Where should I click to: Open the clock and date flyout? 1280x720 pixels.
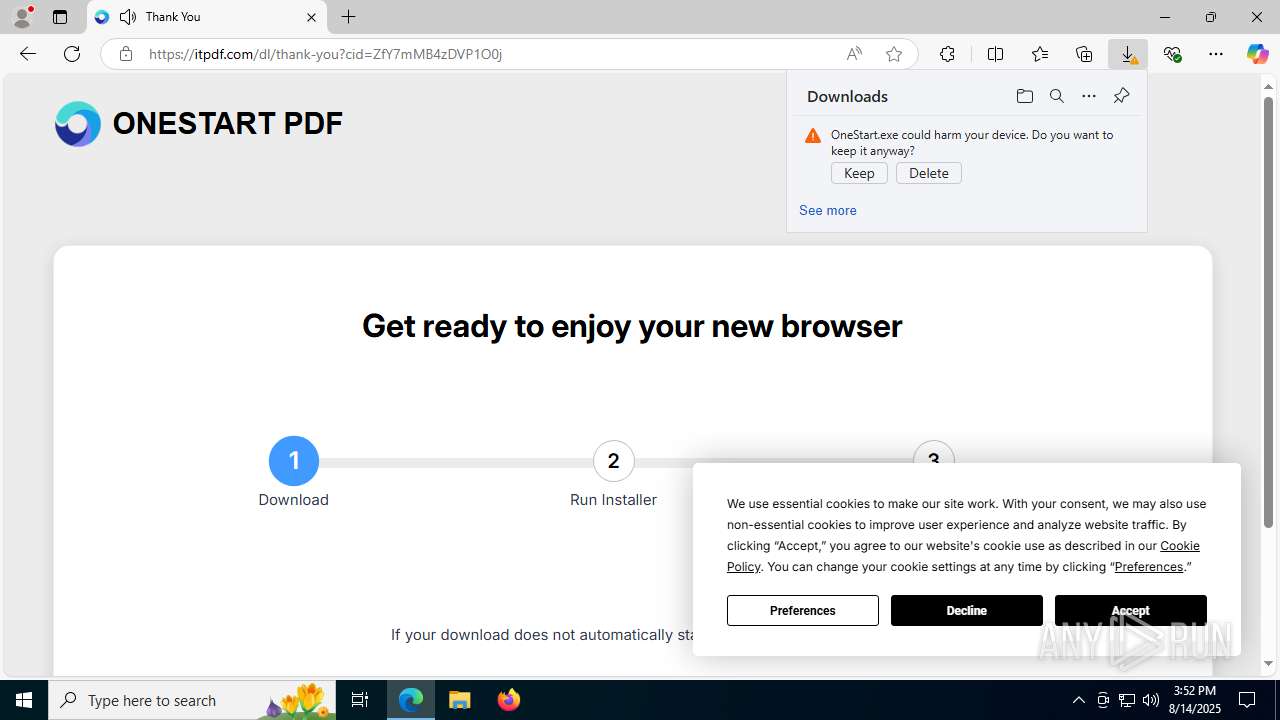[x=1194, y=700]
